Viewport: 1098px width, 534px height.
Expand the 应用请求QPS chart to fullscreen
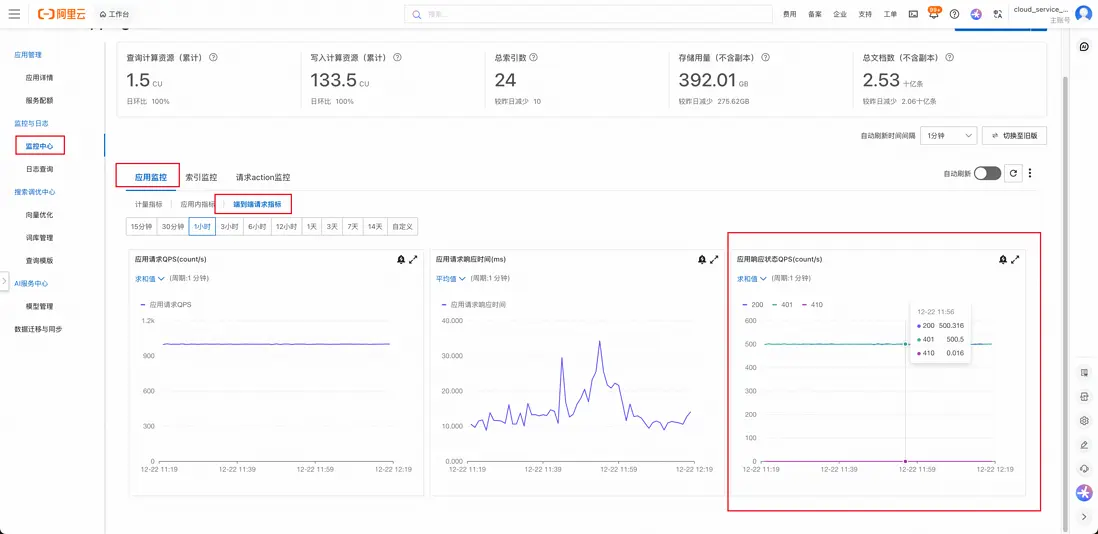tap(413, 259)
